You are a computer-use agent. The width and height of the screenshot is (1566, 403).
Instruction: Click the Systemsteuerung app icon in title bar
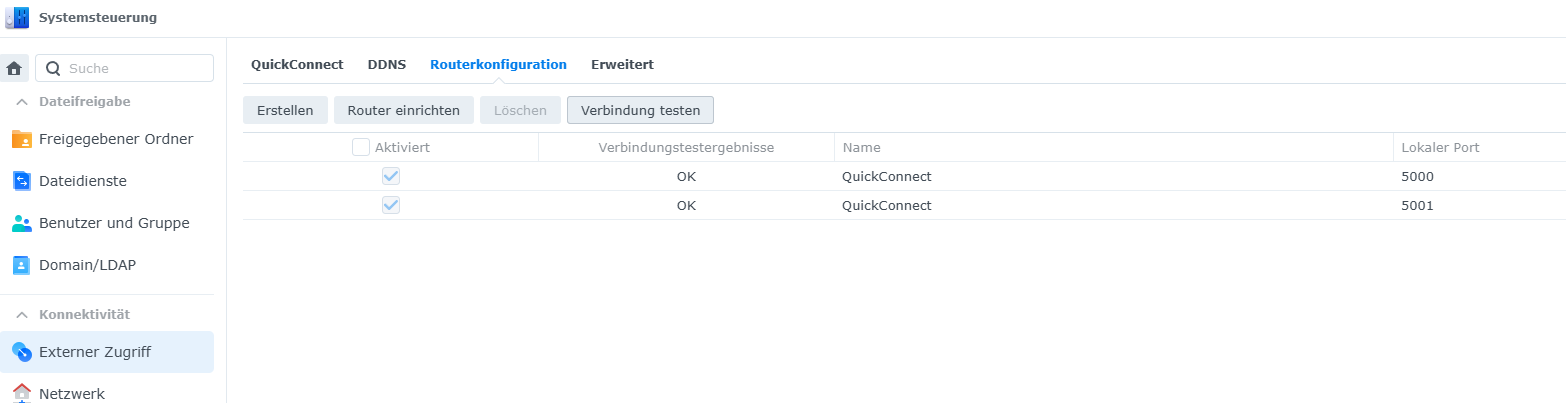tap(17, 18)
